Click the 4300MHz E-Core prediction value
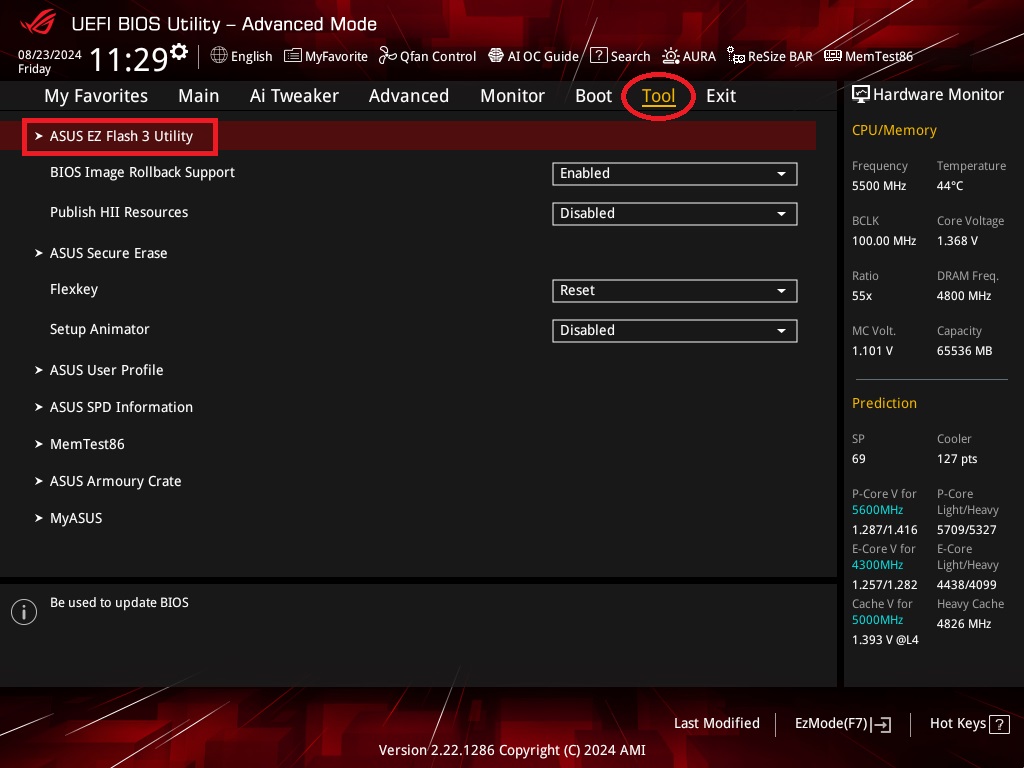The image size is (1024, 768). [877, 565]
